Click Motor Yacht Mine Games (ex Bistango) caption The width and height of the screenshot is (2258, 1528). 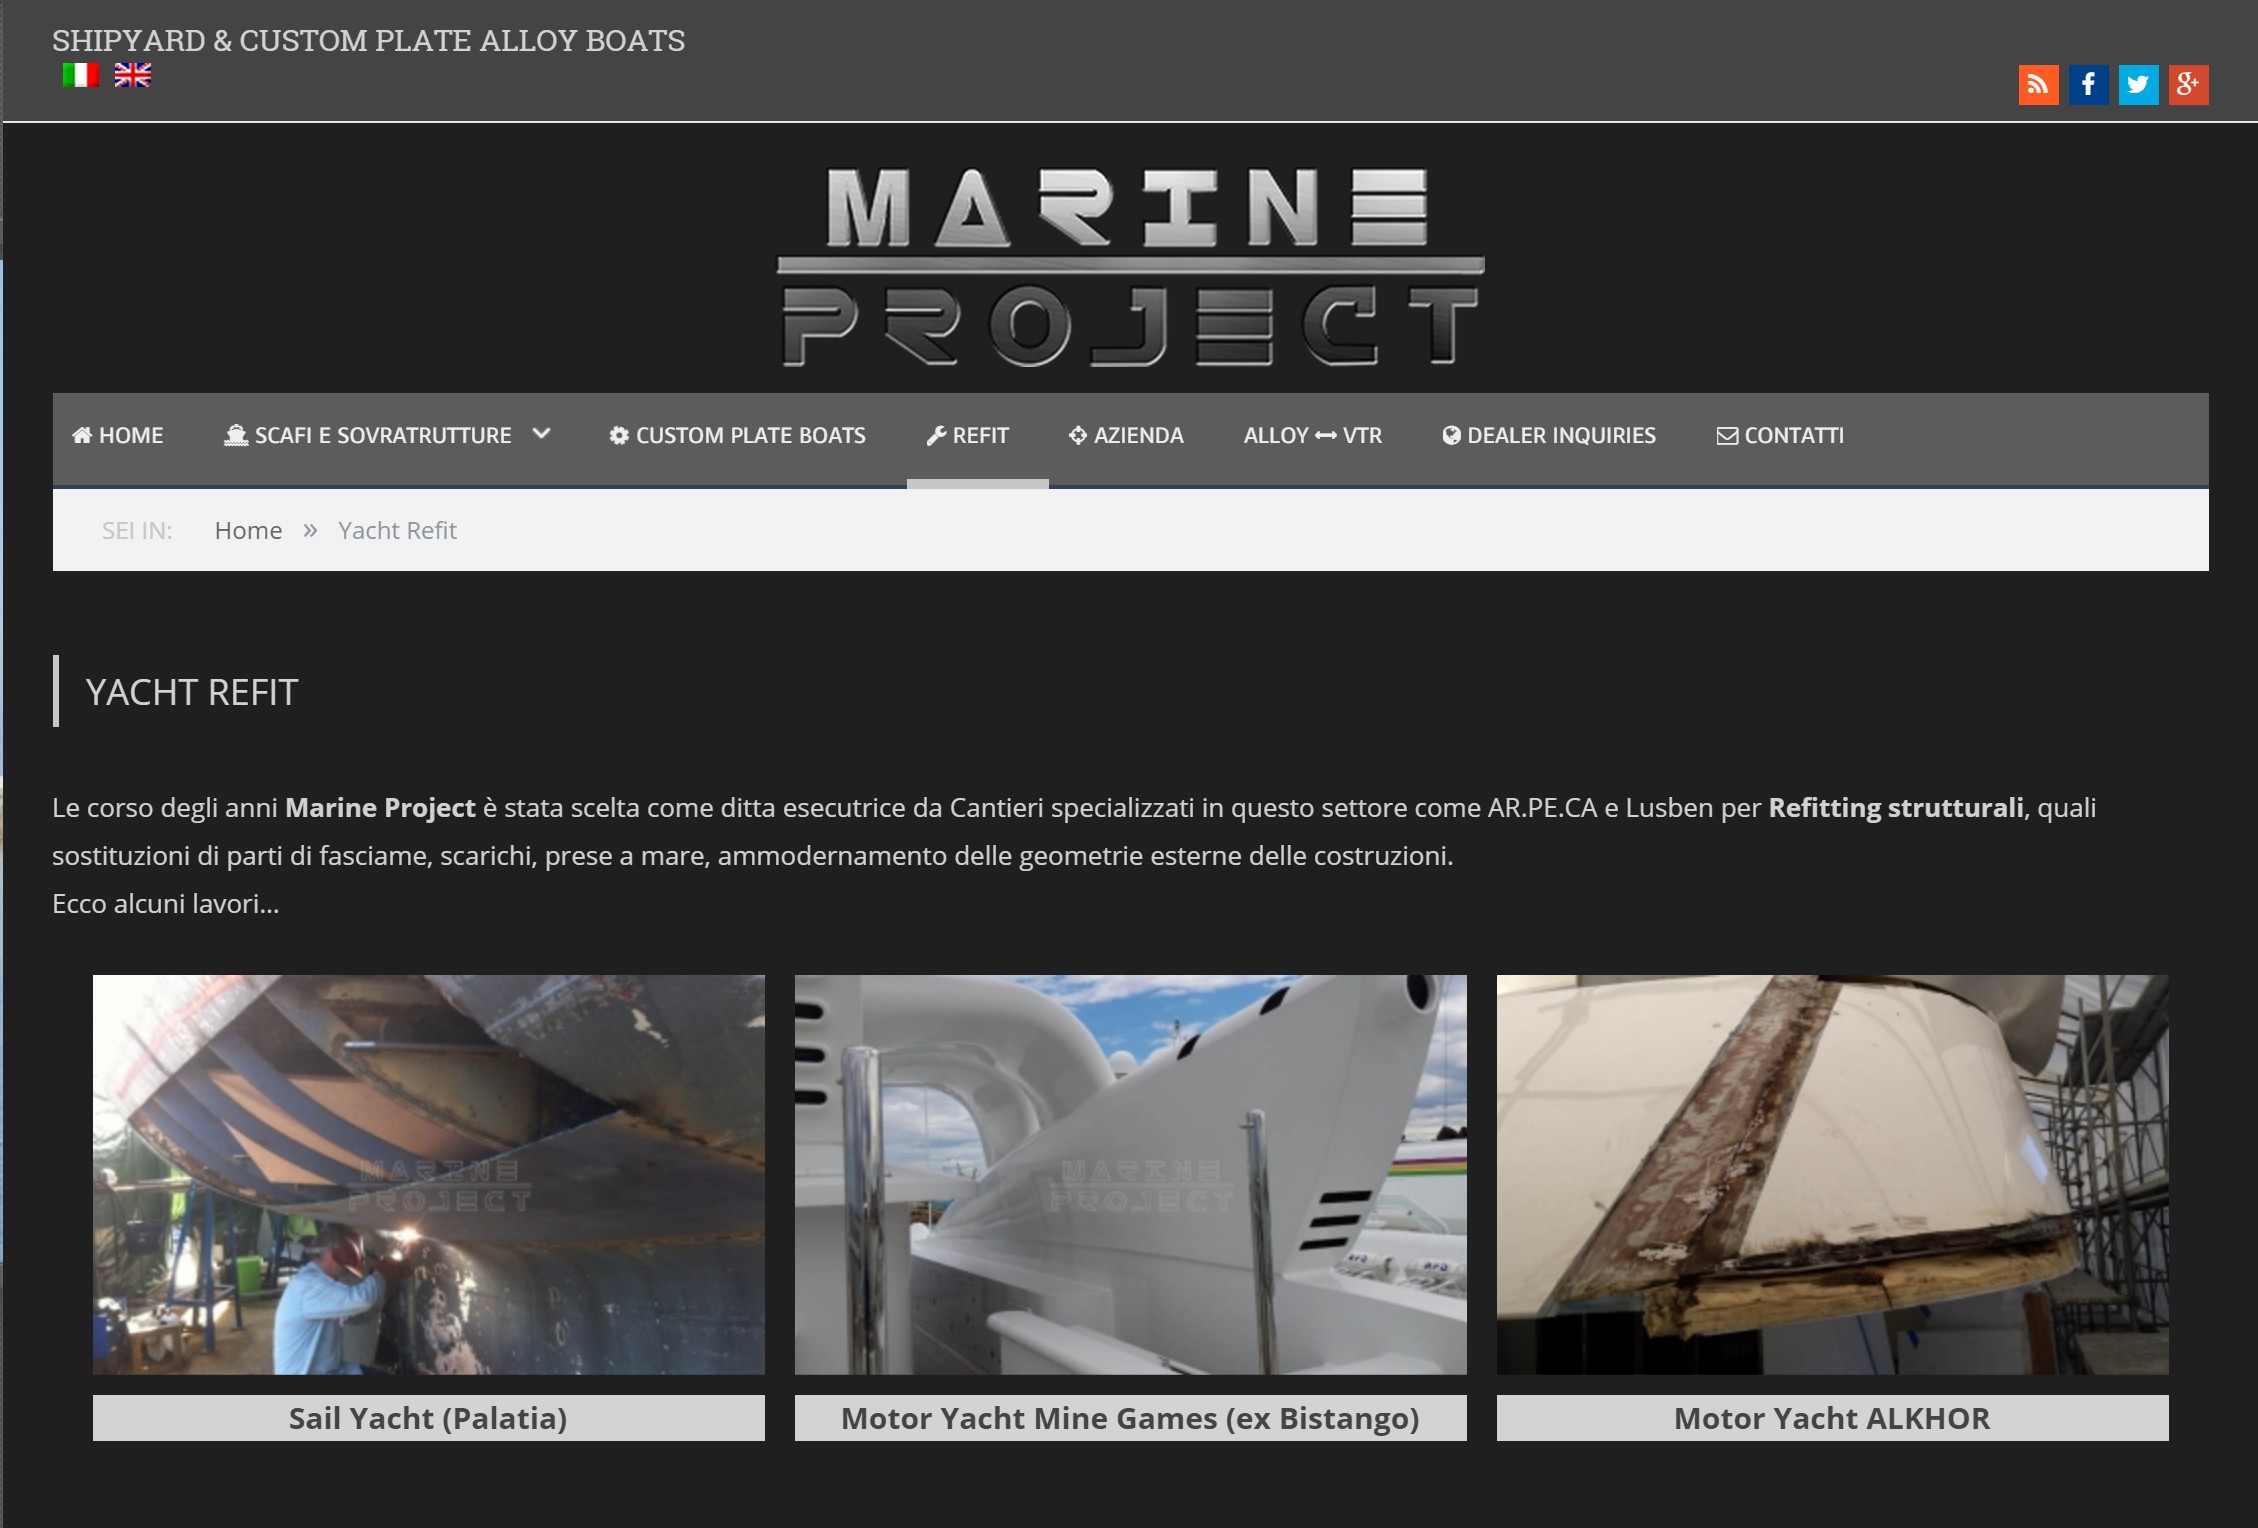coord(1130,1418)
